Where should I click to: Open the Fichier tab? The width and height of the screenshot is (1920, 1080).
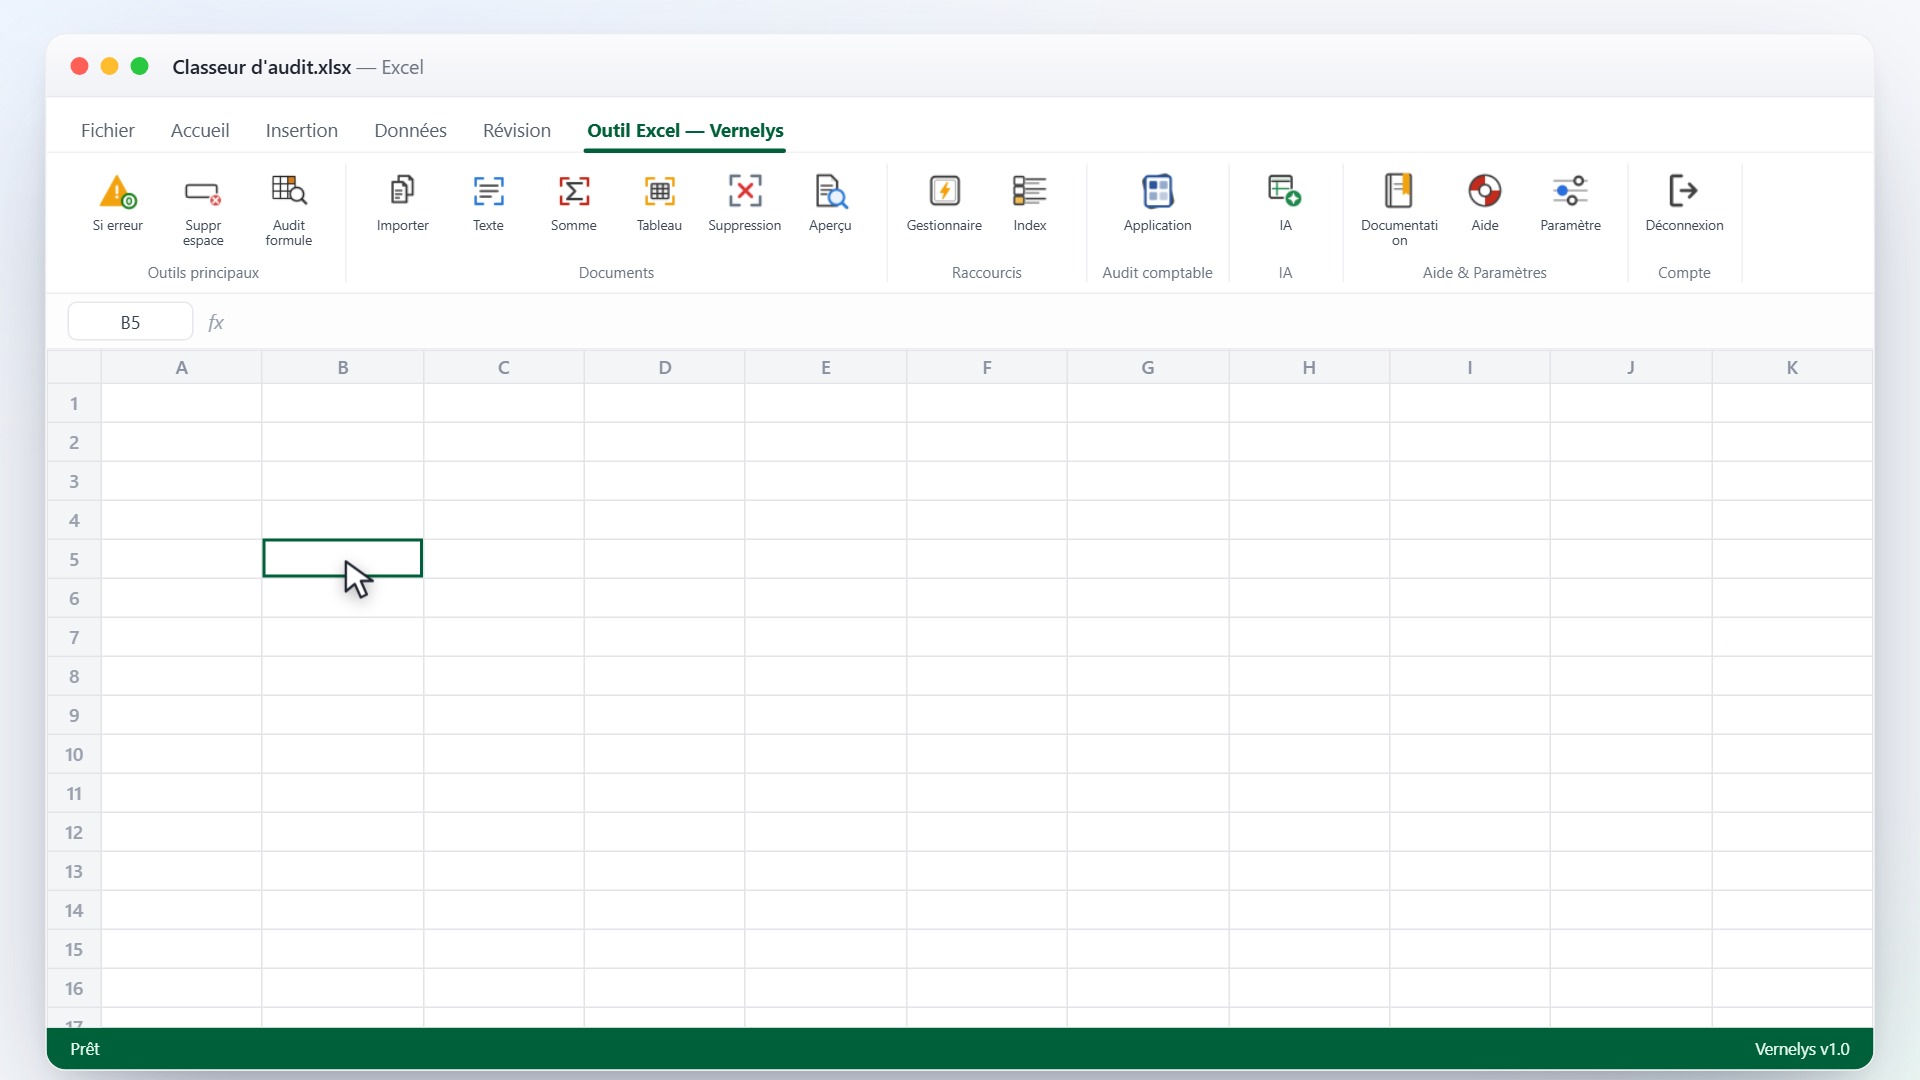108,131
